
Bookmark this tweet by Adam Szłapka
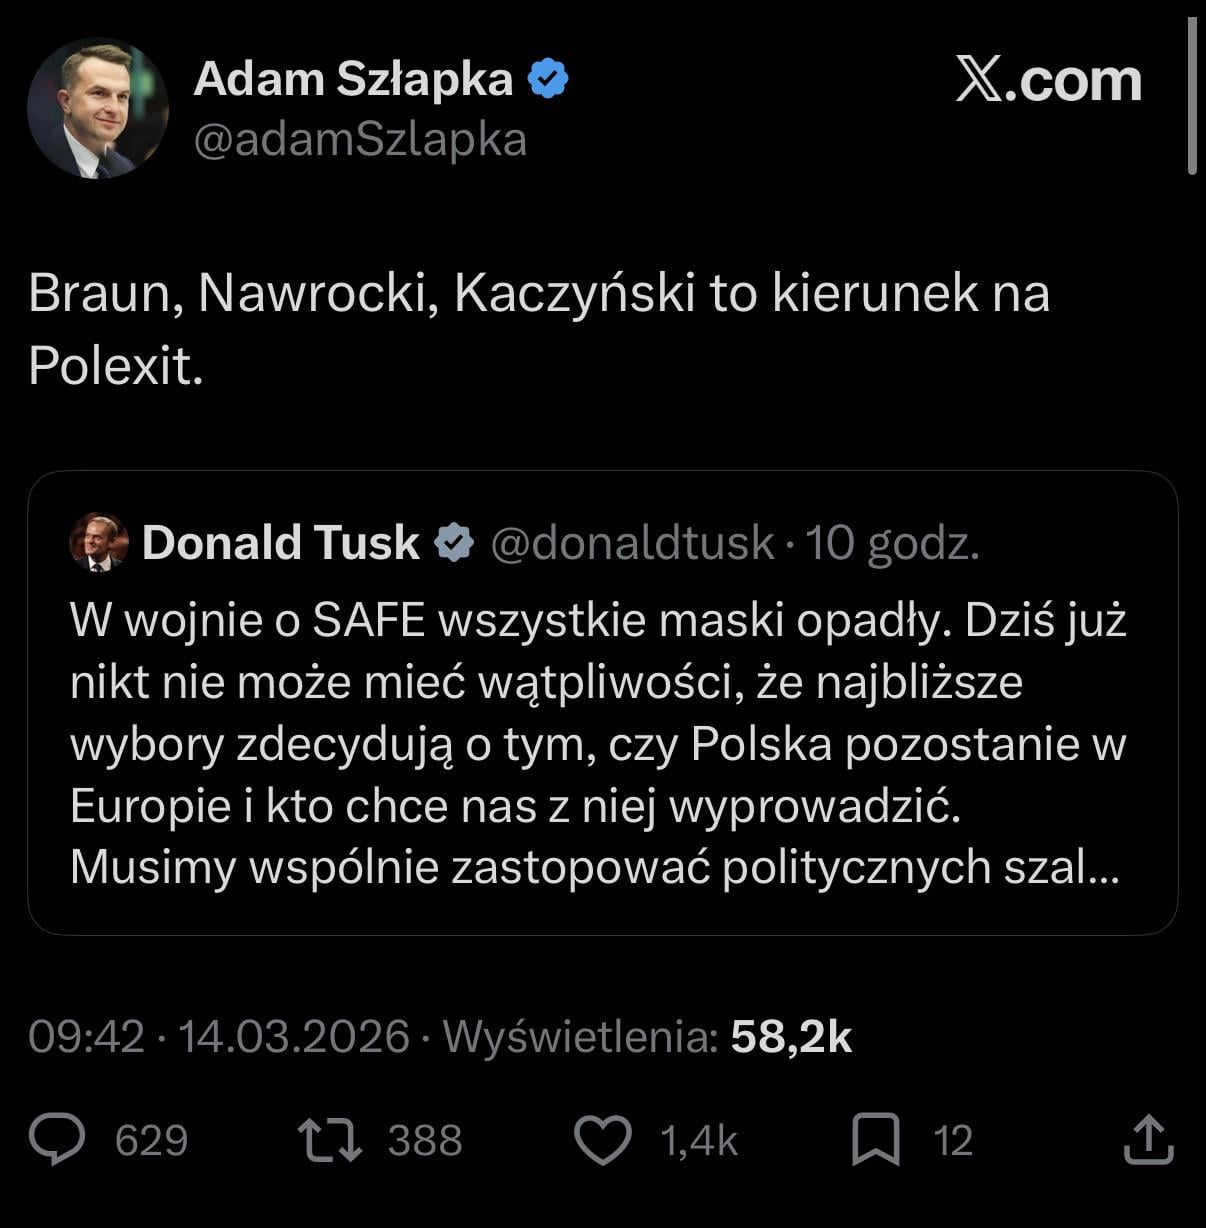pos(875,1140)
